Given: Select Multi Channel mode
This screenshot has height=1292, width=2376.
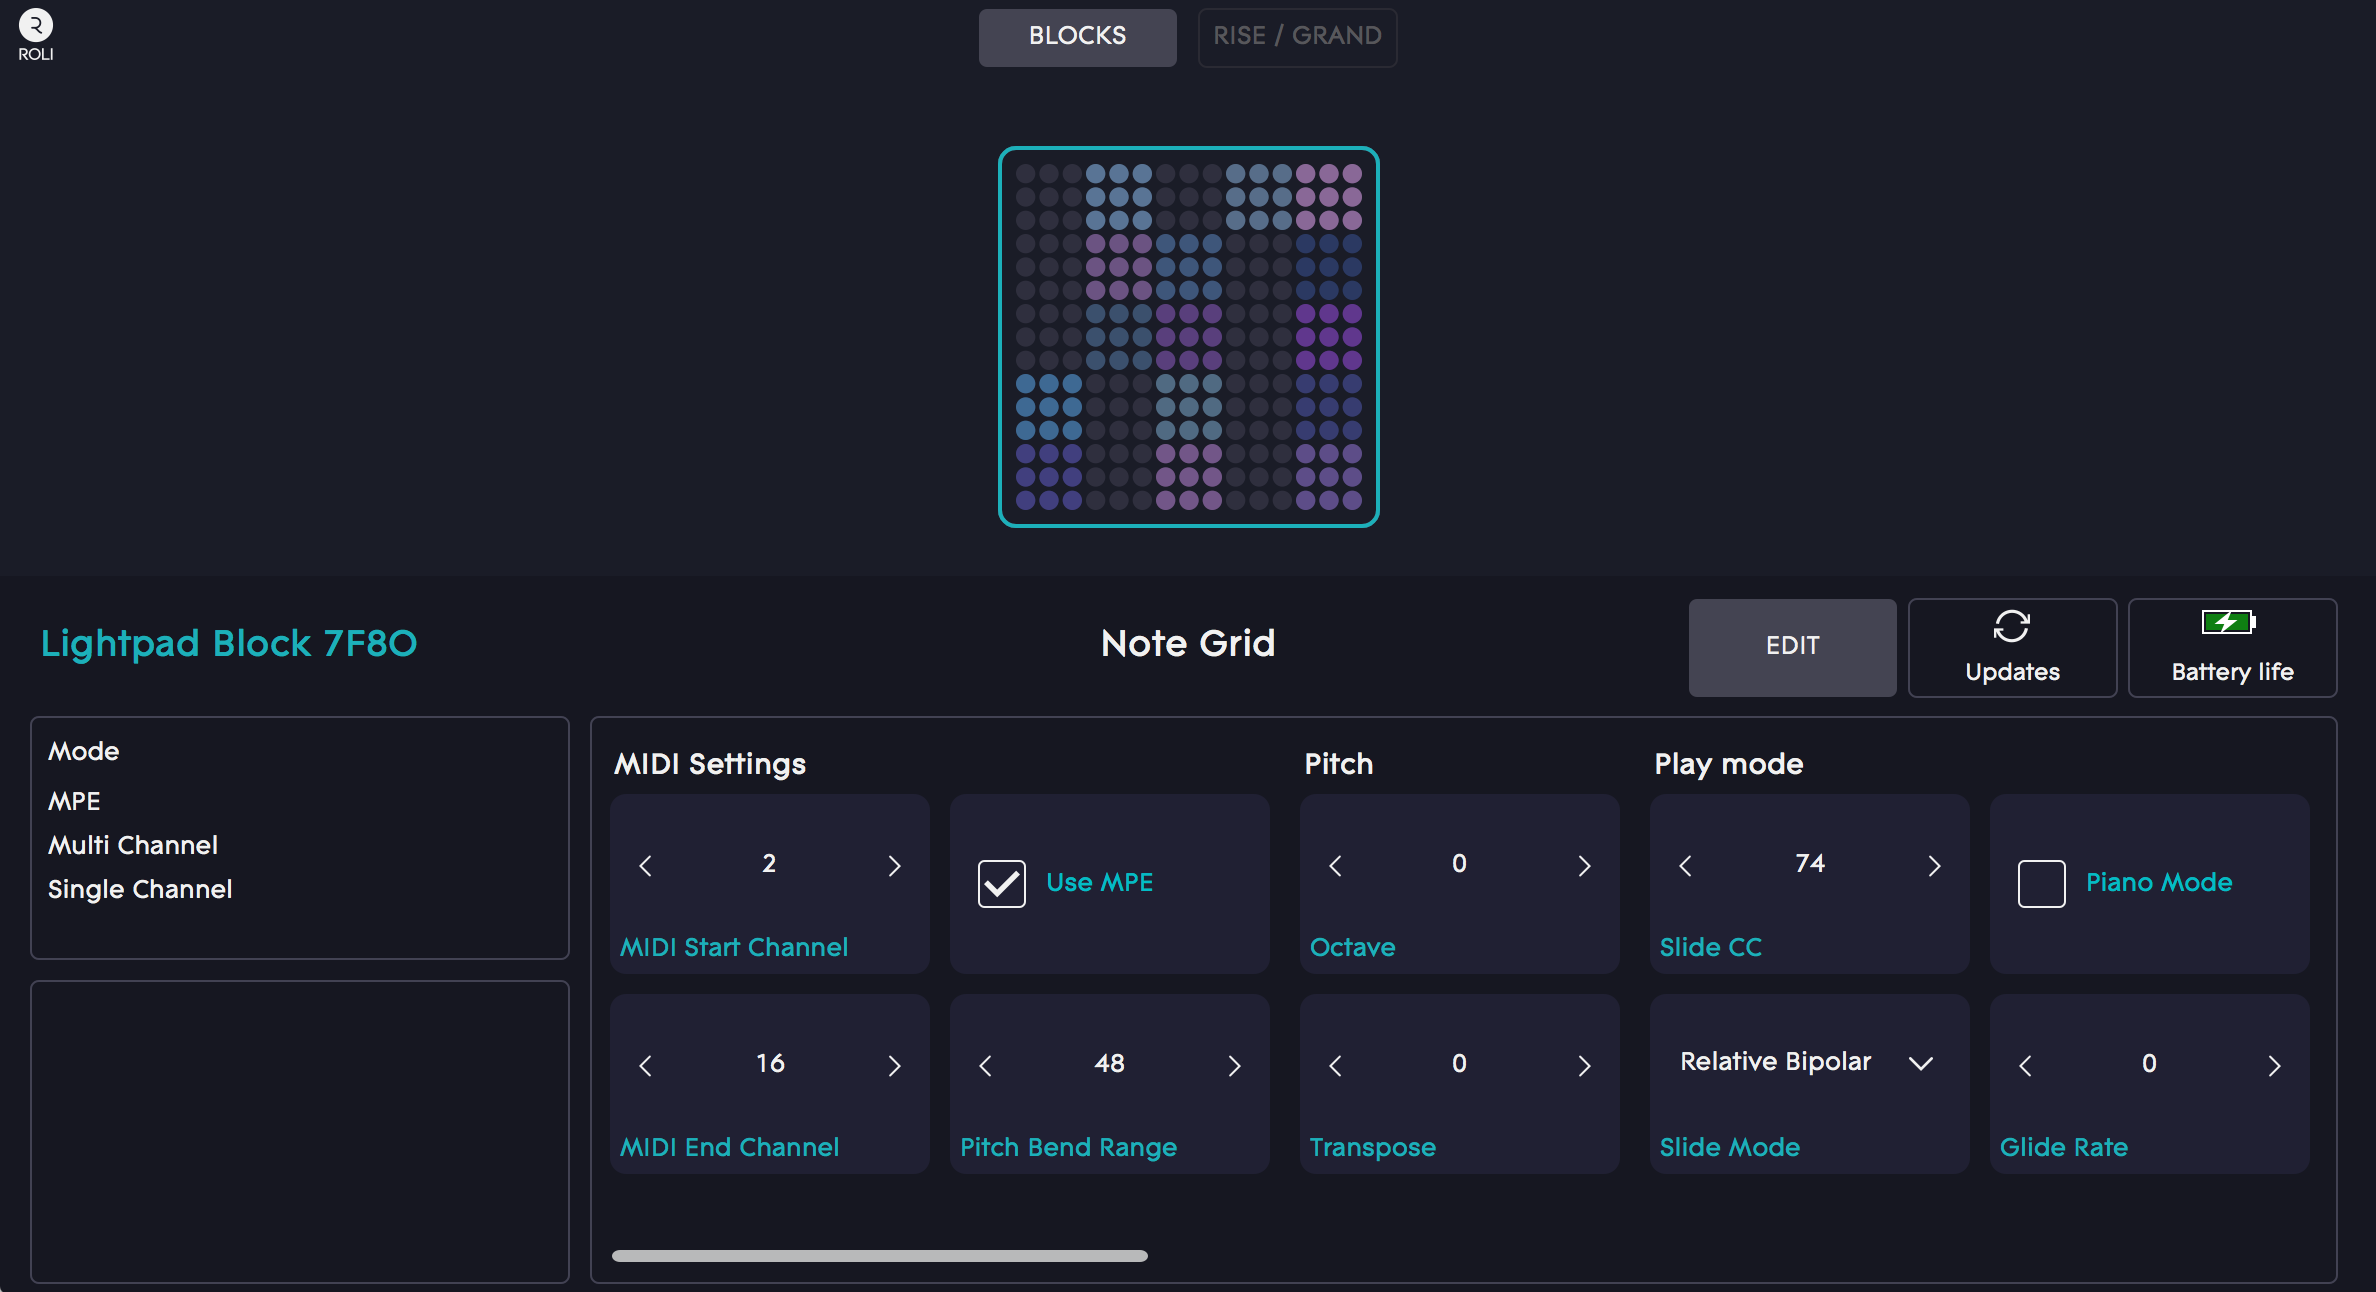Looking at the screenshot, I should pyautogui.click(x=132, y=845).
